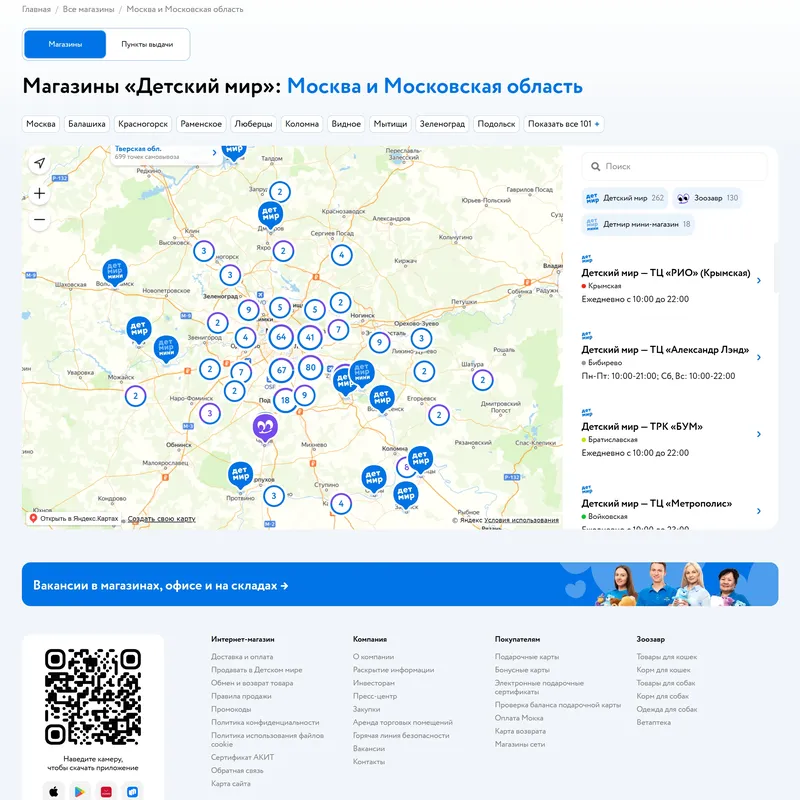Click the zoom-in plus control on the map
Screen dimensions: 800x800
click(x=38, y=192)
